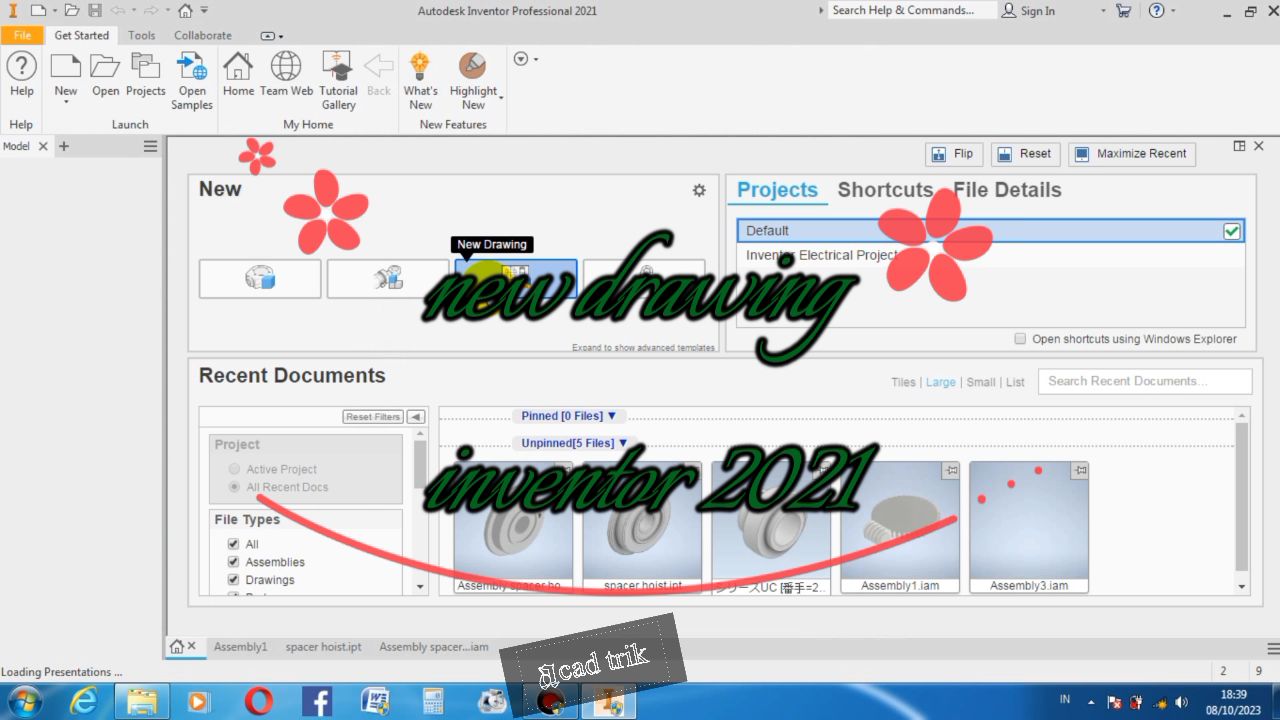Open the Shortcuts tab
The image size is (1280, 720).
[884, 190]
